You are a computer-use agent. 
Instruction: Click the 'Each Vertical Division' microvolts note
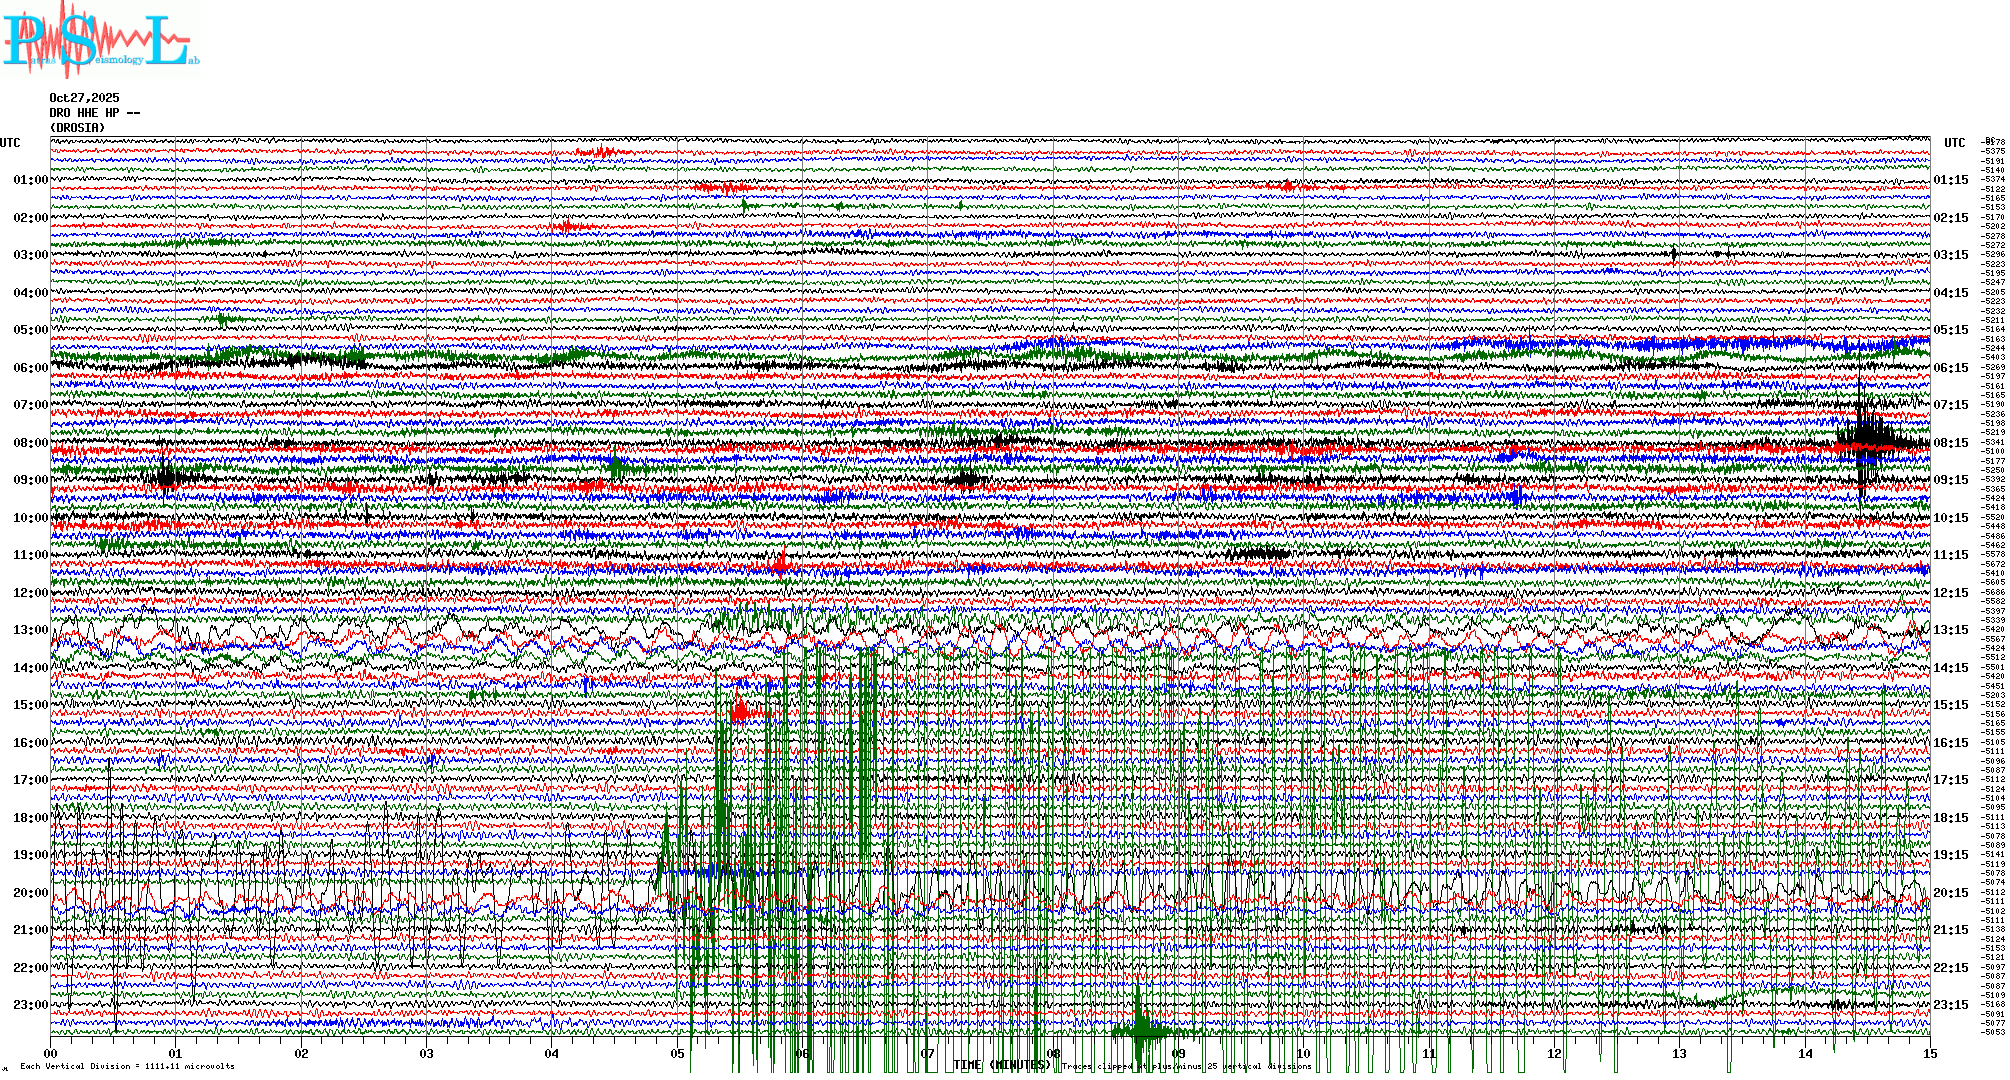[x=127, y=1067]
